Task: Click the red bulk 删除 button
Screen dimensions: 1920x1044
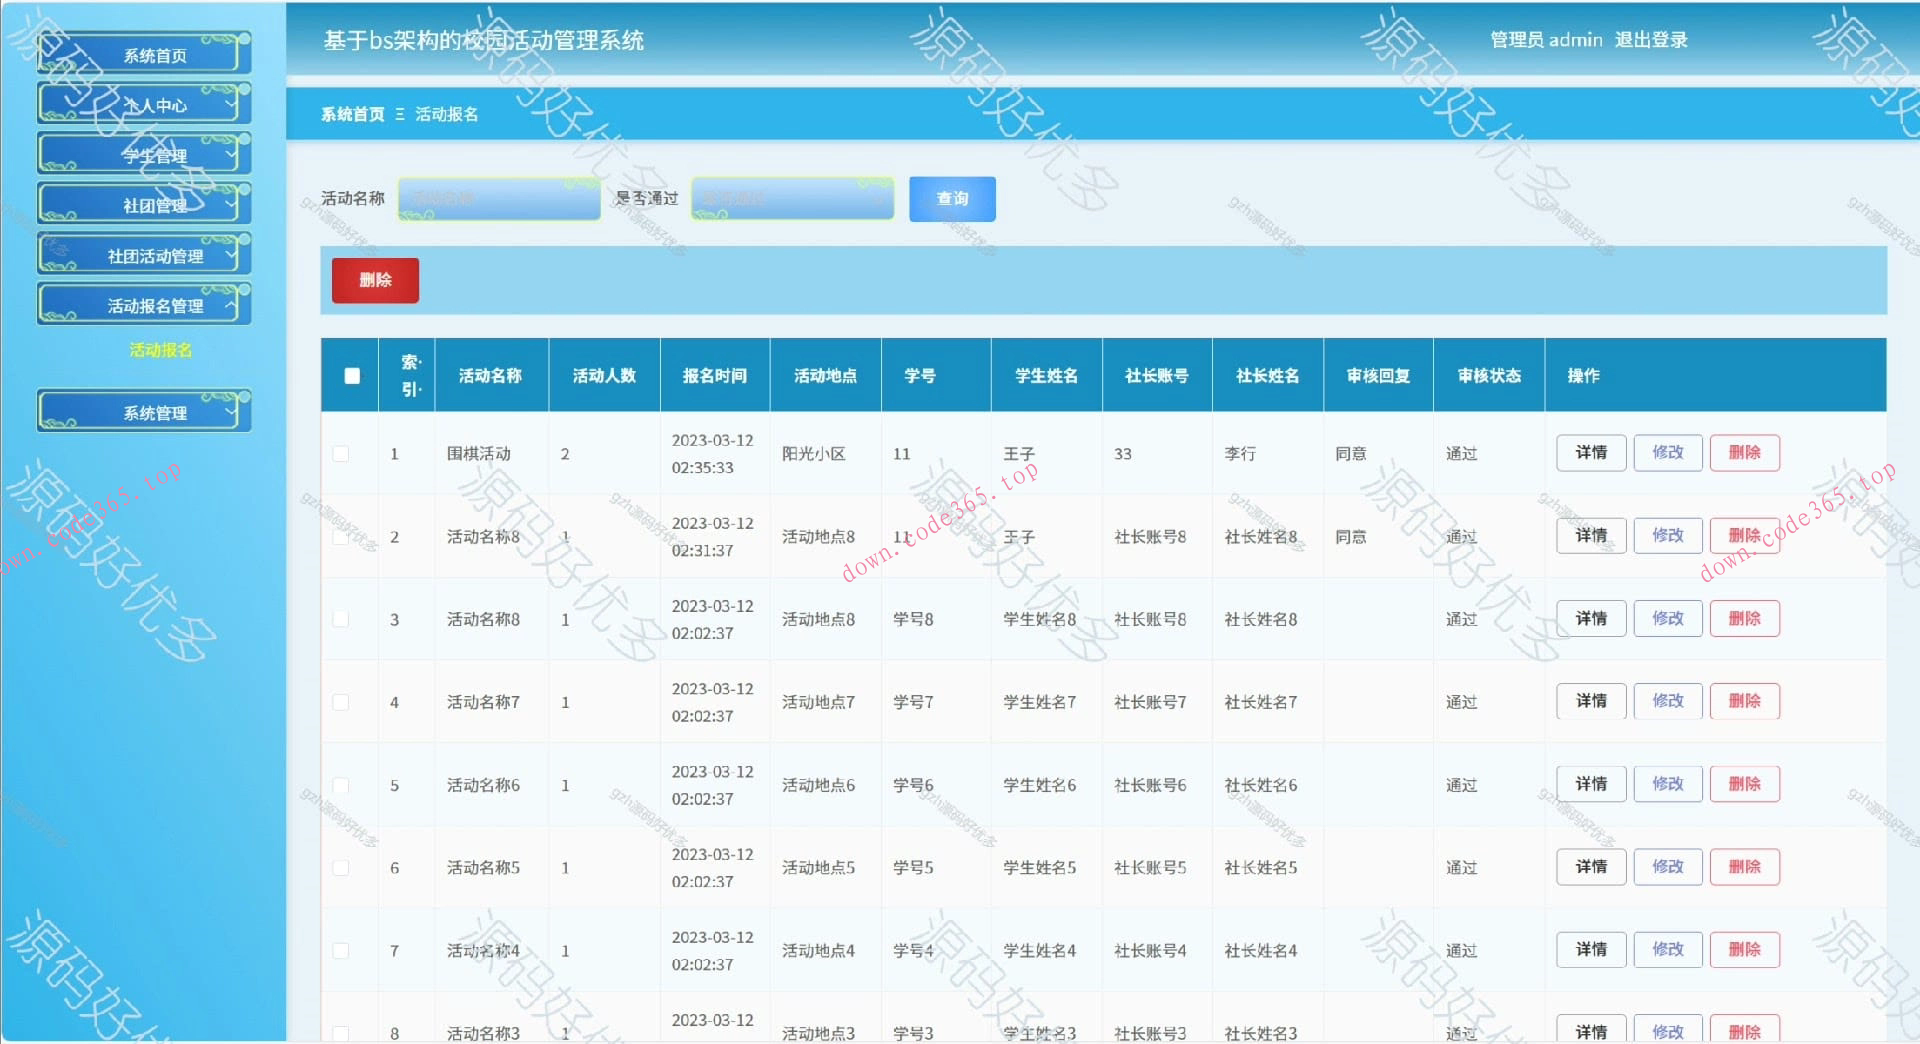Action: (375, 280)
